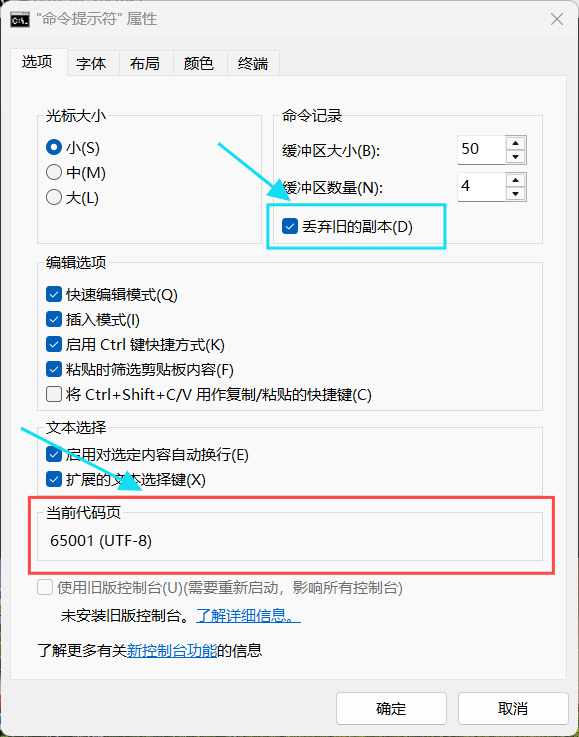The height and width of the screenshot is (737, 579).
Task: Click the command prompt icon in title bar
Action: [20, 20]
